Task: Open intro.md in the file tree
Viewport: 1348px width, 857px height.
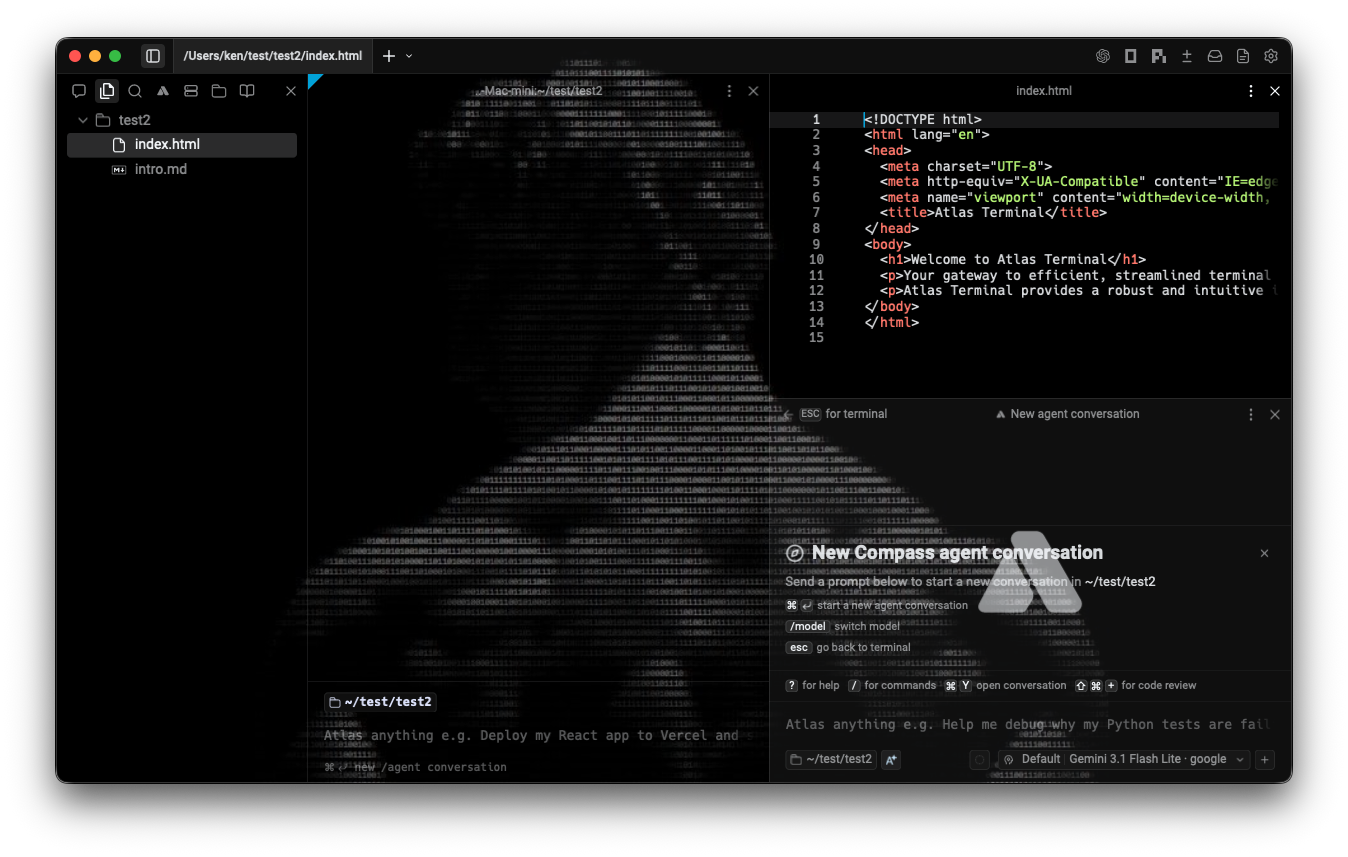Action: [182, 169]
